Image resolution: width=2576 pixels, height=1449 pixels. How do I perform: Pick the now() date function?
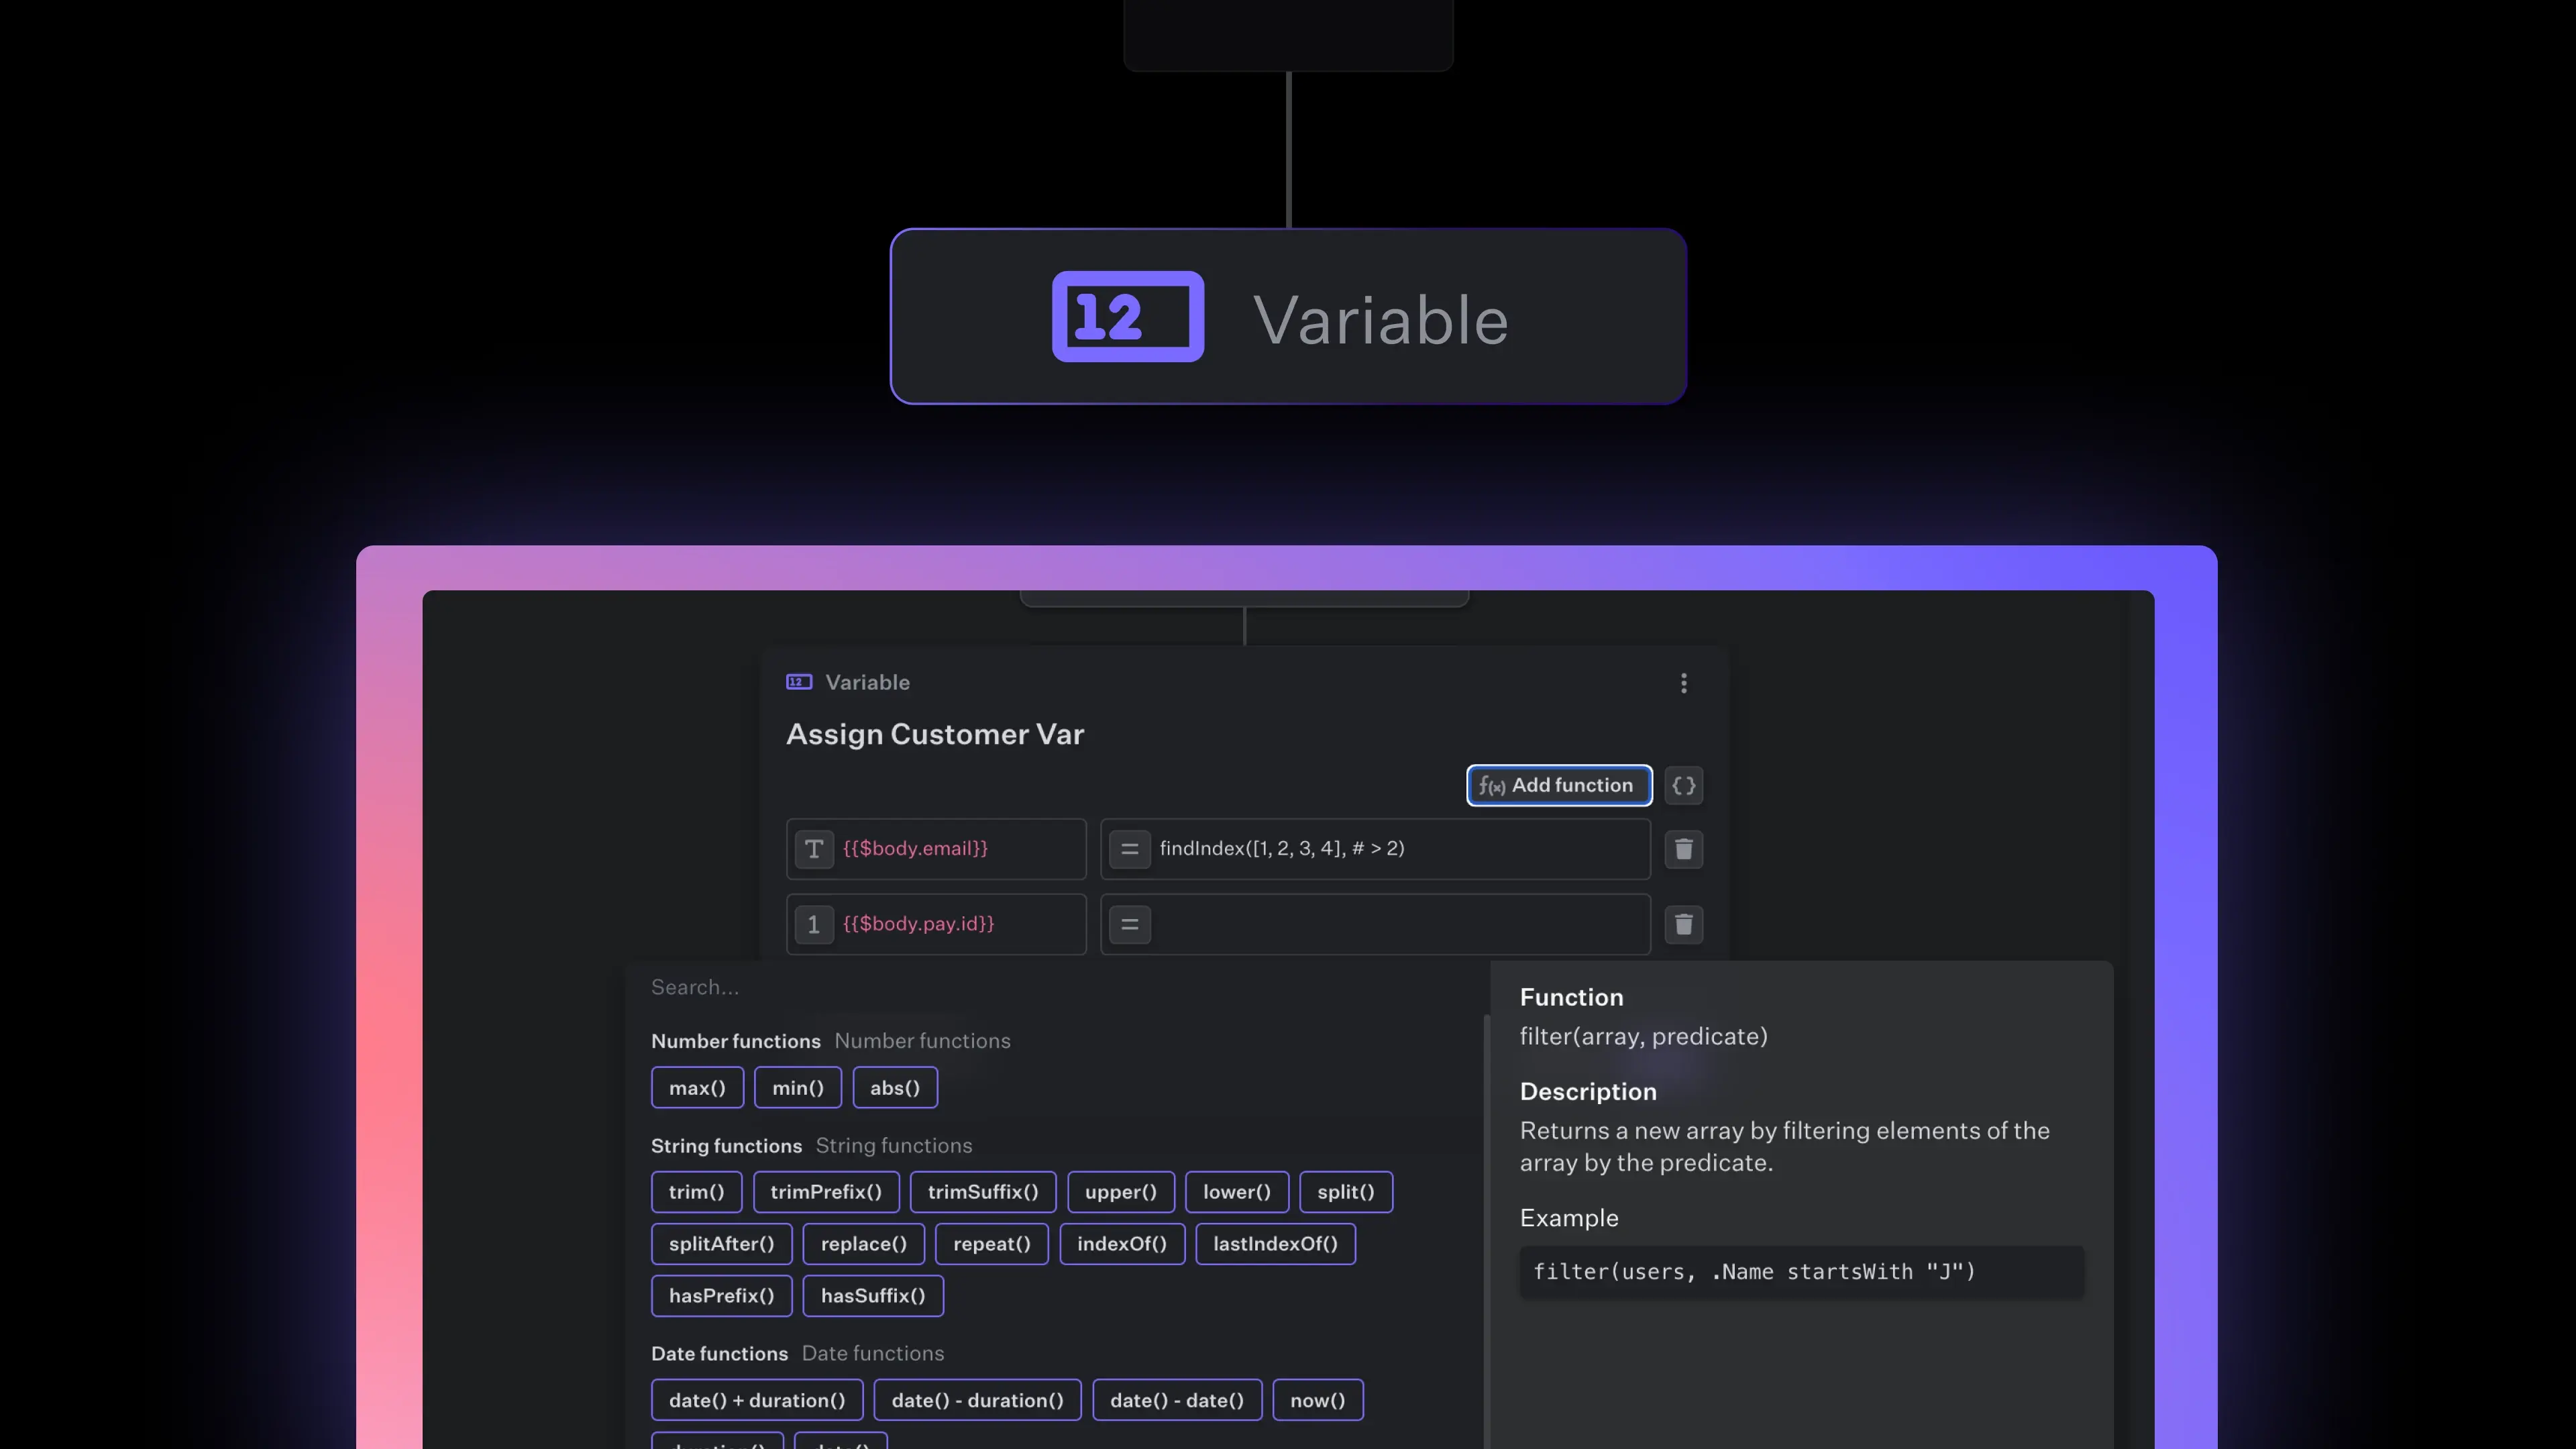(x=1317, y=1400)
